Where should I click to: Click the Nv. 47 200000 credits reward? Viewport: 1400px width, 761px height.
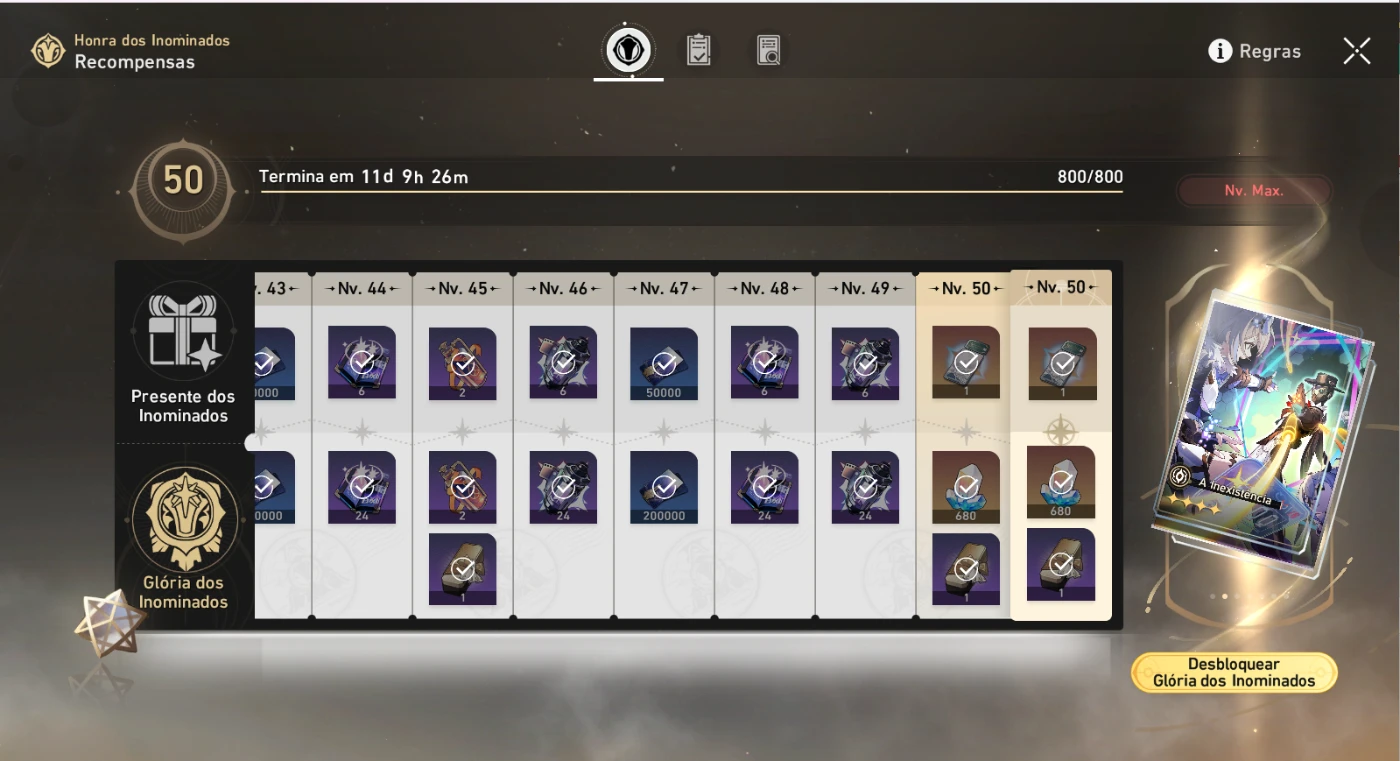(664, 487)
